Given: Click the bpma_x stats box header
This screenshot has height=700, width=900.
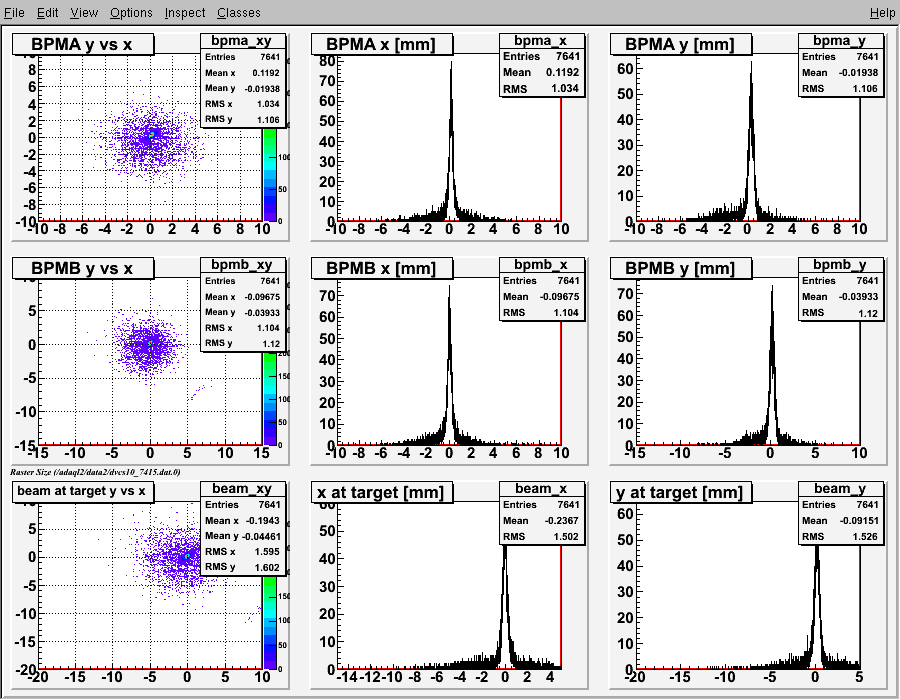Looking at the screenshot, I should (x=542, y=41).
